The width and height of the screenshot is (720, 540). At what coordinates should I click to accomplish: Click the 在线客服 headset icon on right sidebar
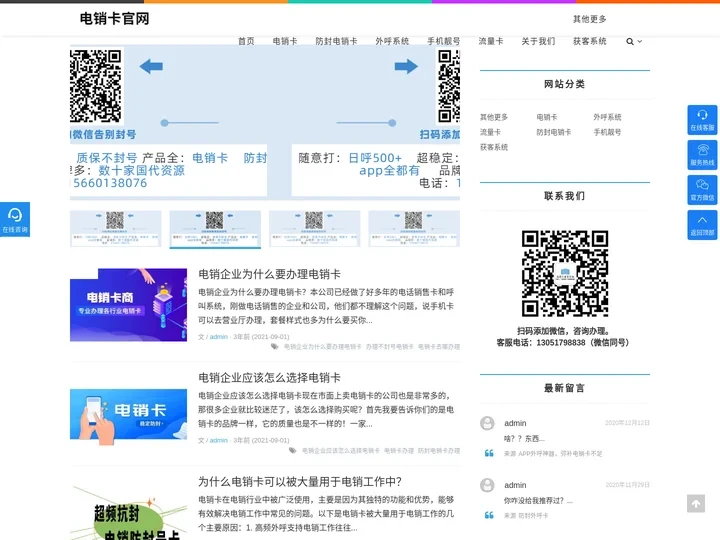pos(702,120)
